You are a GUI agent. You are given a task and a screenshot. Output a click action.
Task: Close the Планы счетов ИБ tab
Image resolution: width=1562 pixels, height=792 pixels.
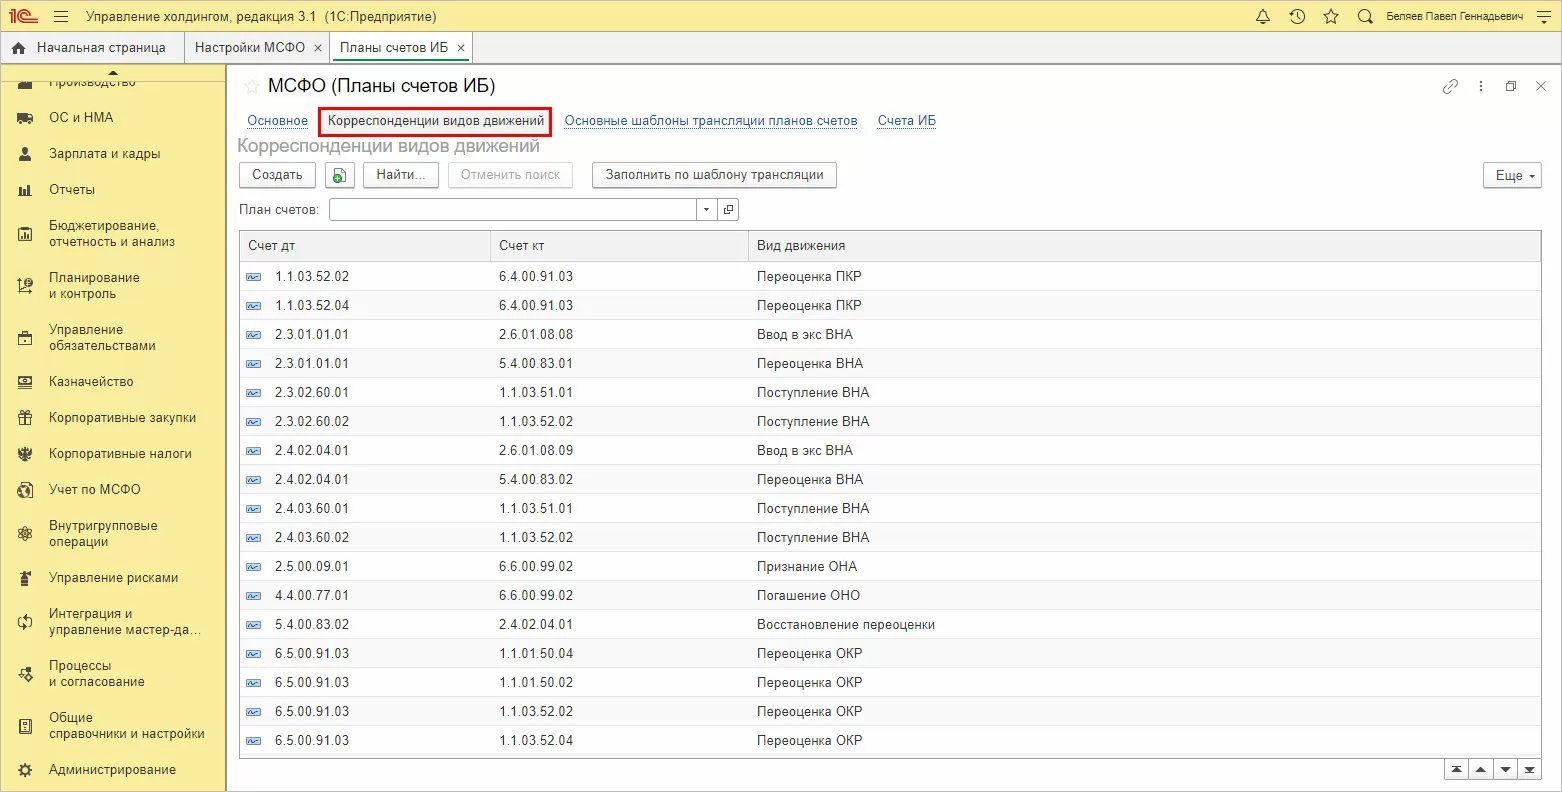[x=461, y=48]
